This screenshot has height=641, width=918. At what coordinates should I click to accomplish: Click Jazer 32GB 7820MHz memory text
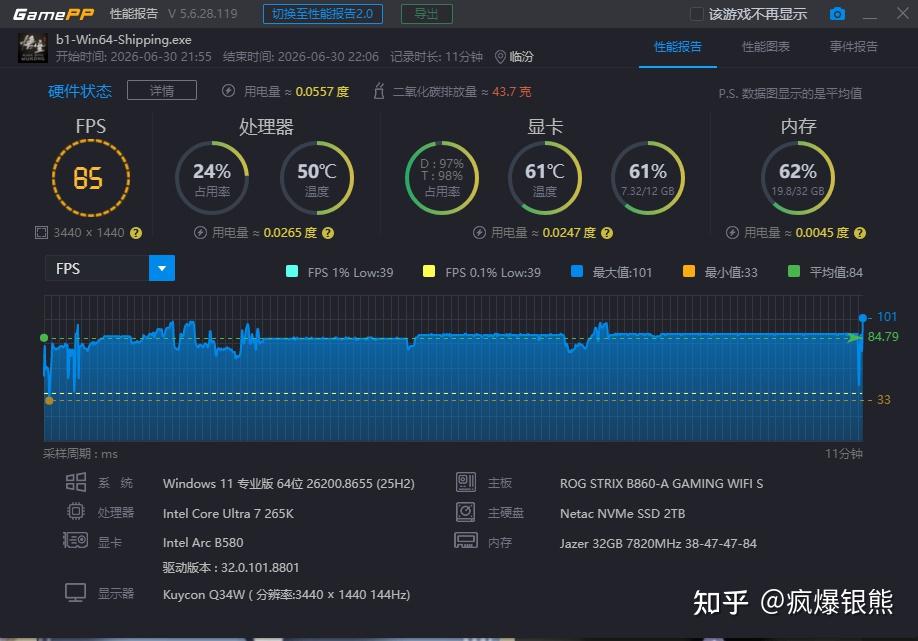[658, 543]
